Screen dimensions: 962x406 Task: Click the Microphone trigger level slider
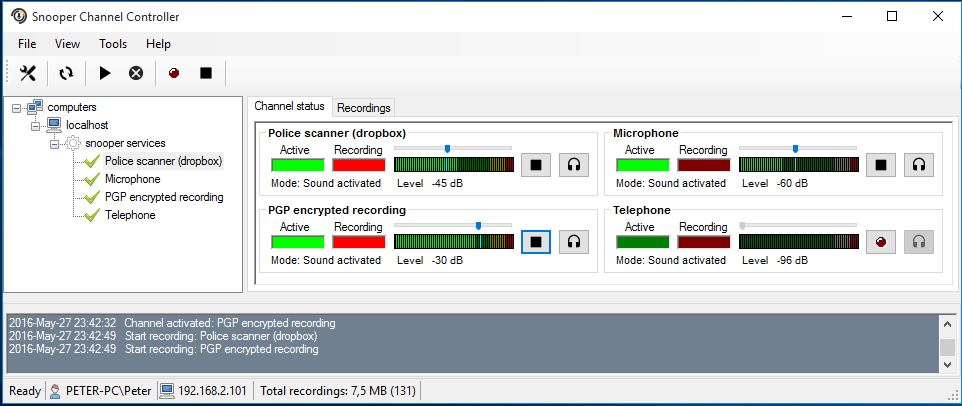[798, 148]
